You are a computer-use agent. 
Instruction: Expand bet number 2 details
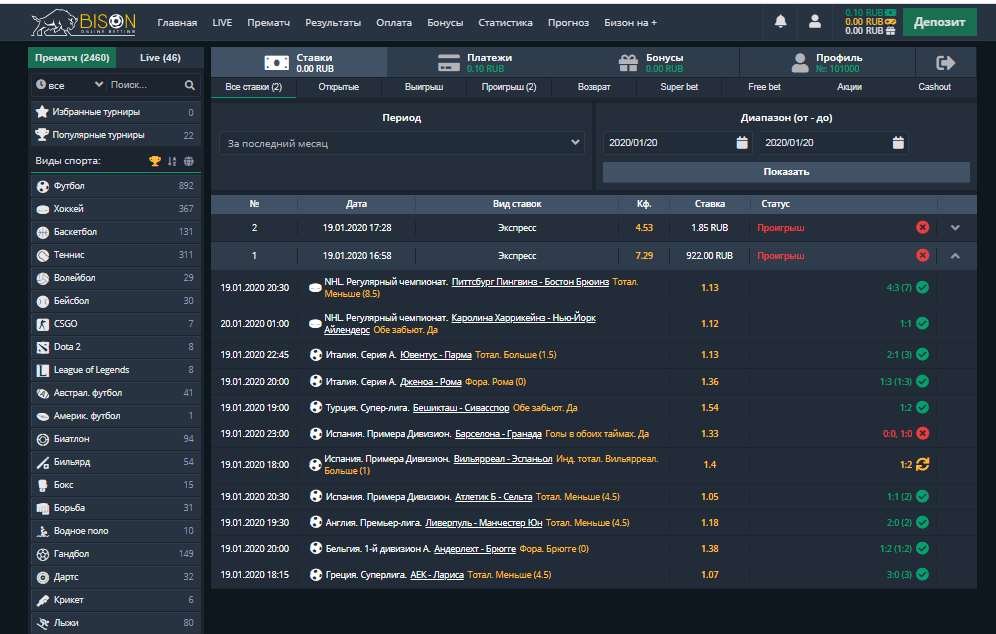pyautogui.click(x=955, y=228)
